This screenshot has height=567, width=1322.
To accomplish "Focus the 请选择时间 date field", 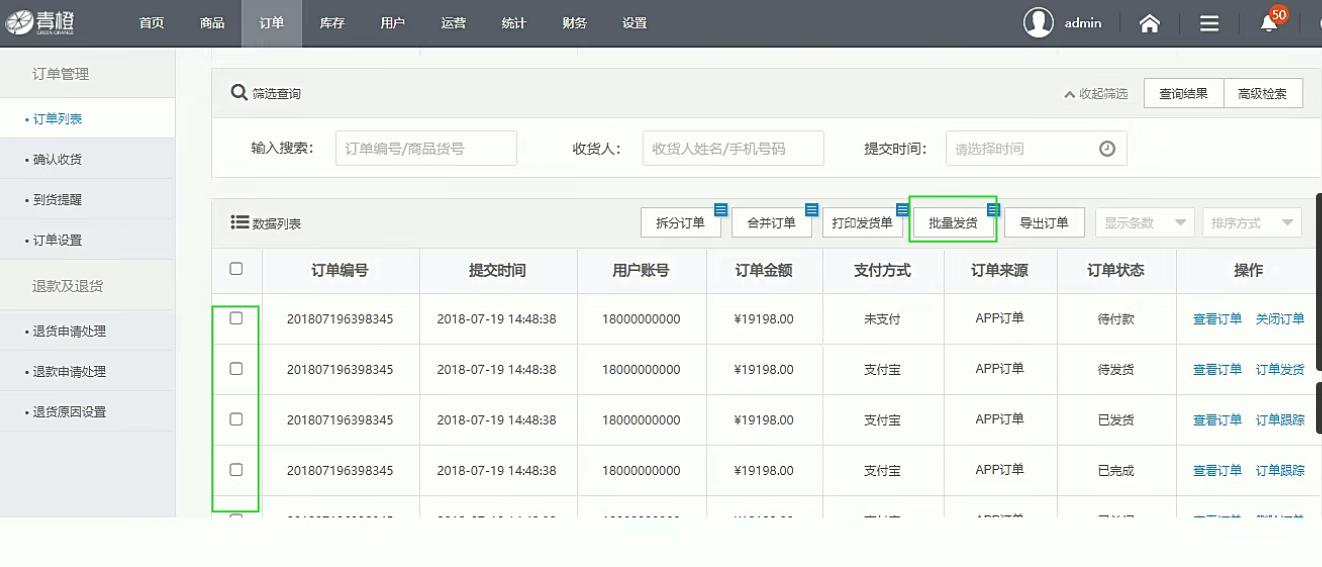I will tap(1036, 148).
